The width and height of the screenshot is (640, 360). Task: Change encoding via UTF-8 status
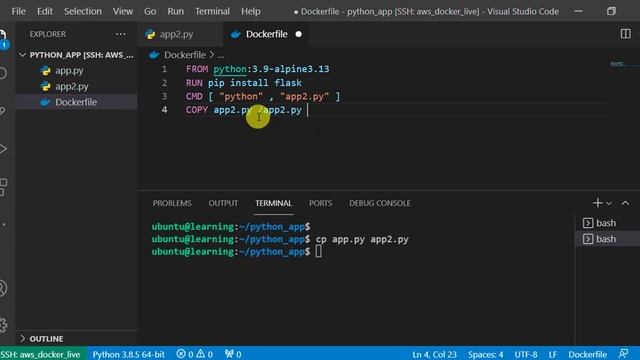click(526, 354)
